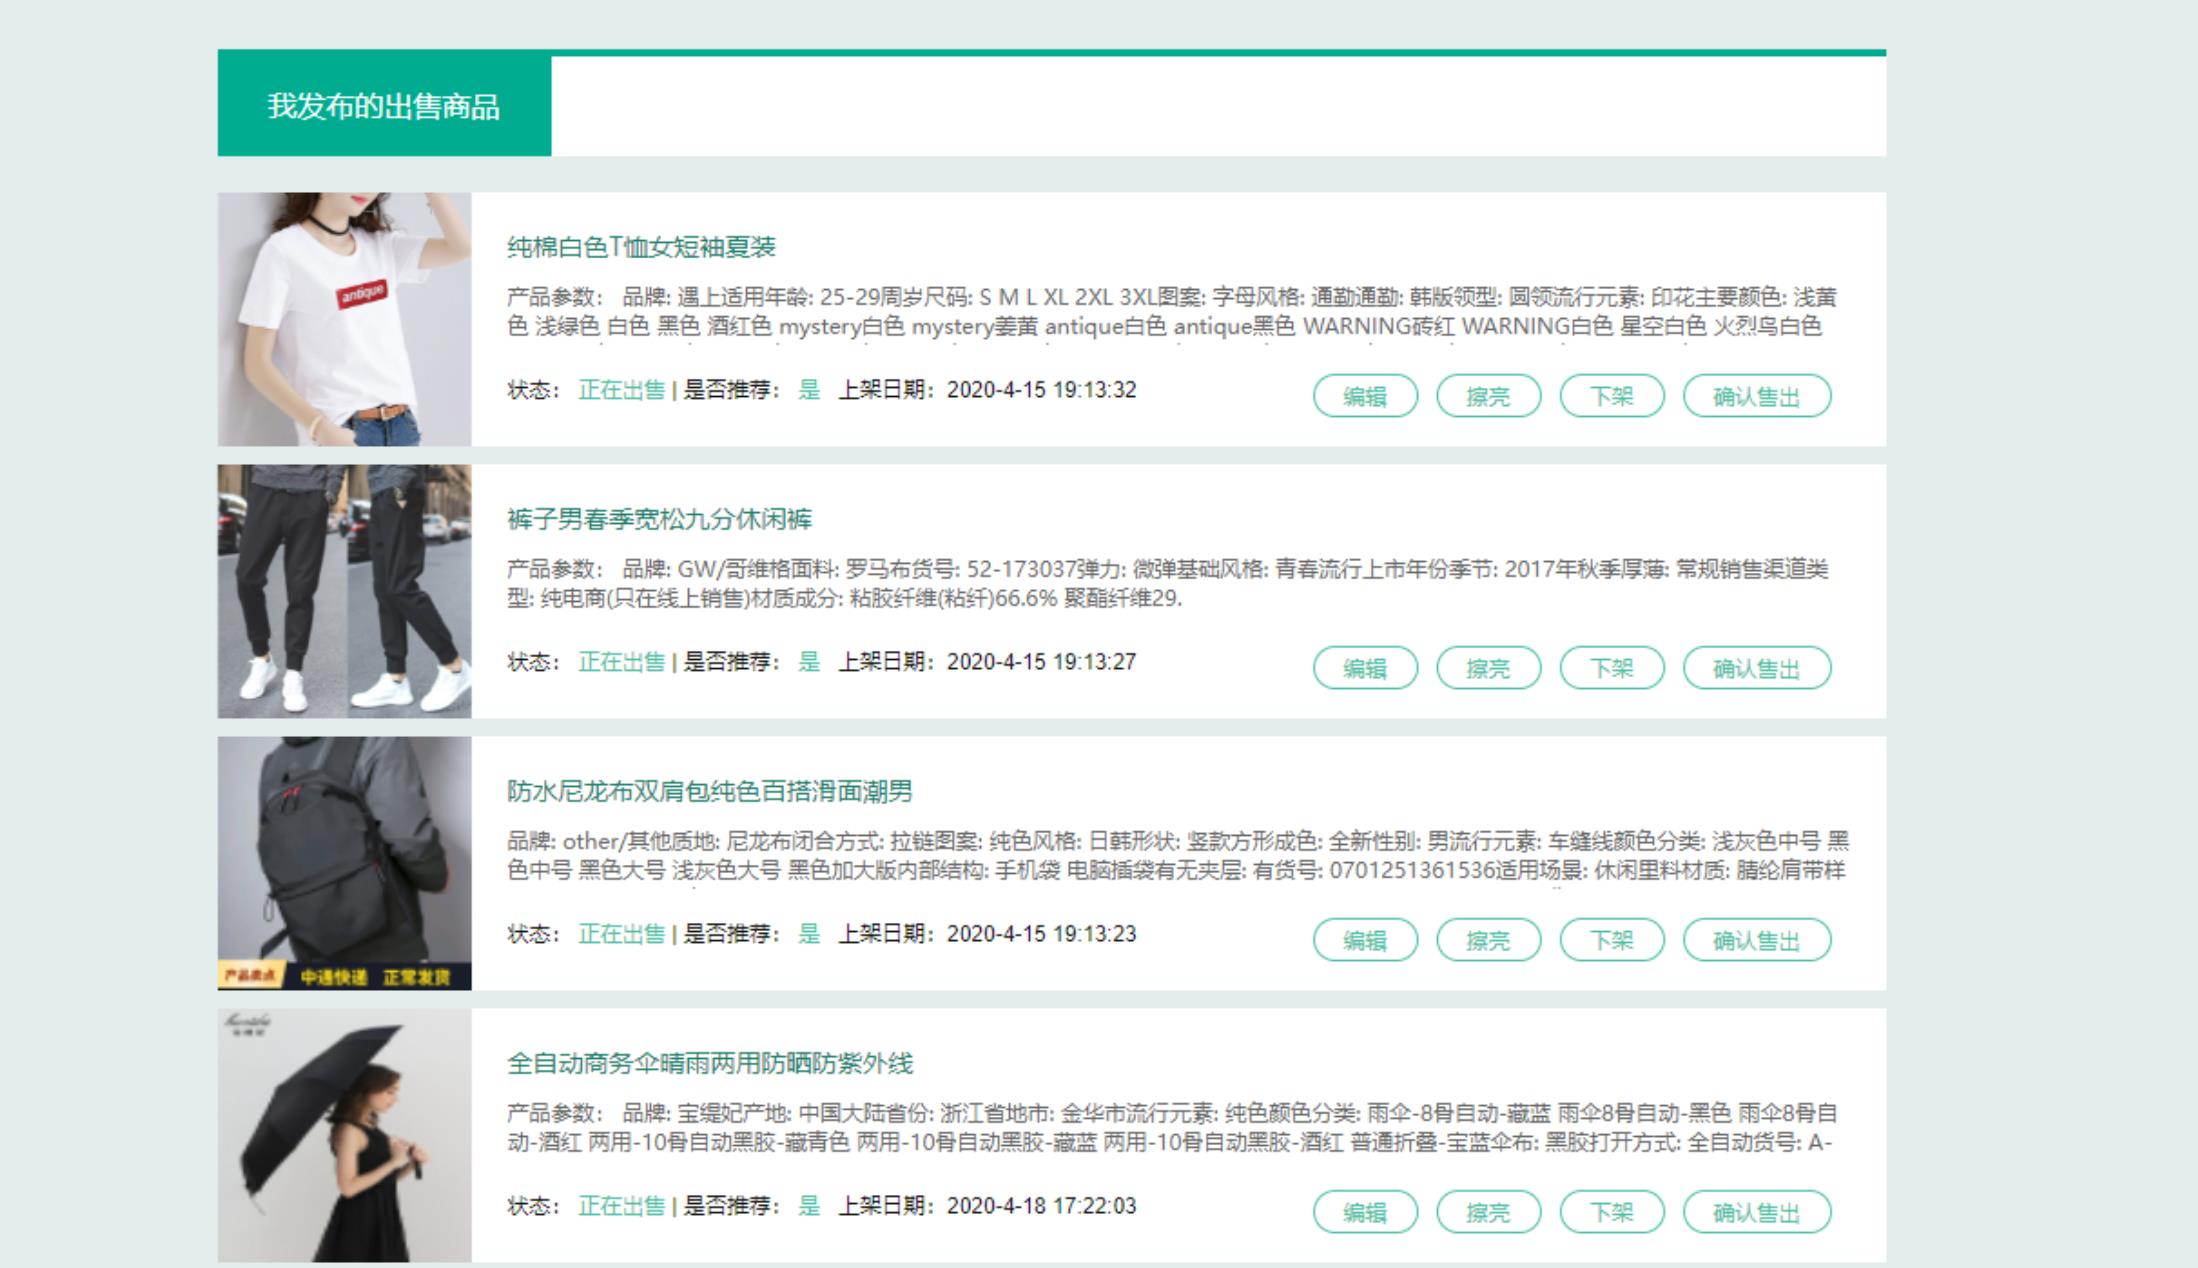The width and height of the screenshot is (2198, 1268).
Task: Click 编辑 on the automatic umbrella listing
Action: pyautogui.click(x=1367, y=1212)
